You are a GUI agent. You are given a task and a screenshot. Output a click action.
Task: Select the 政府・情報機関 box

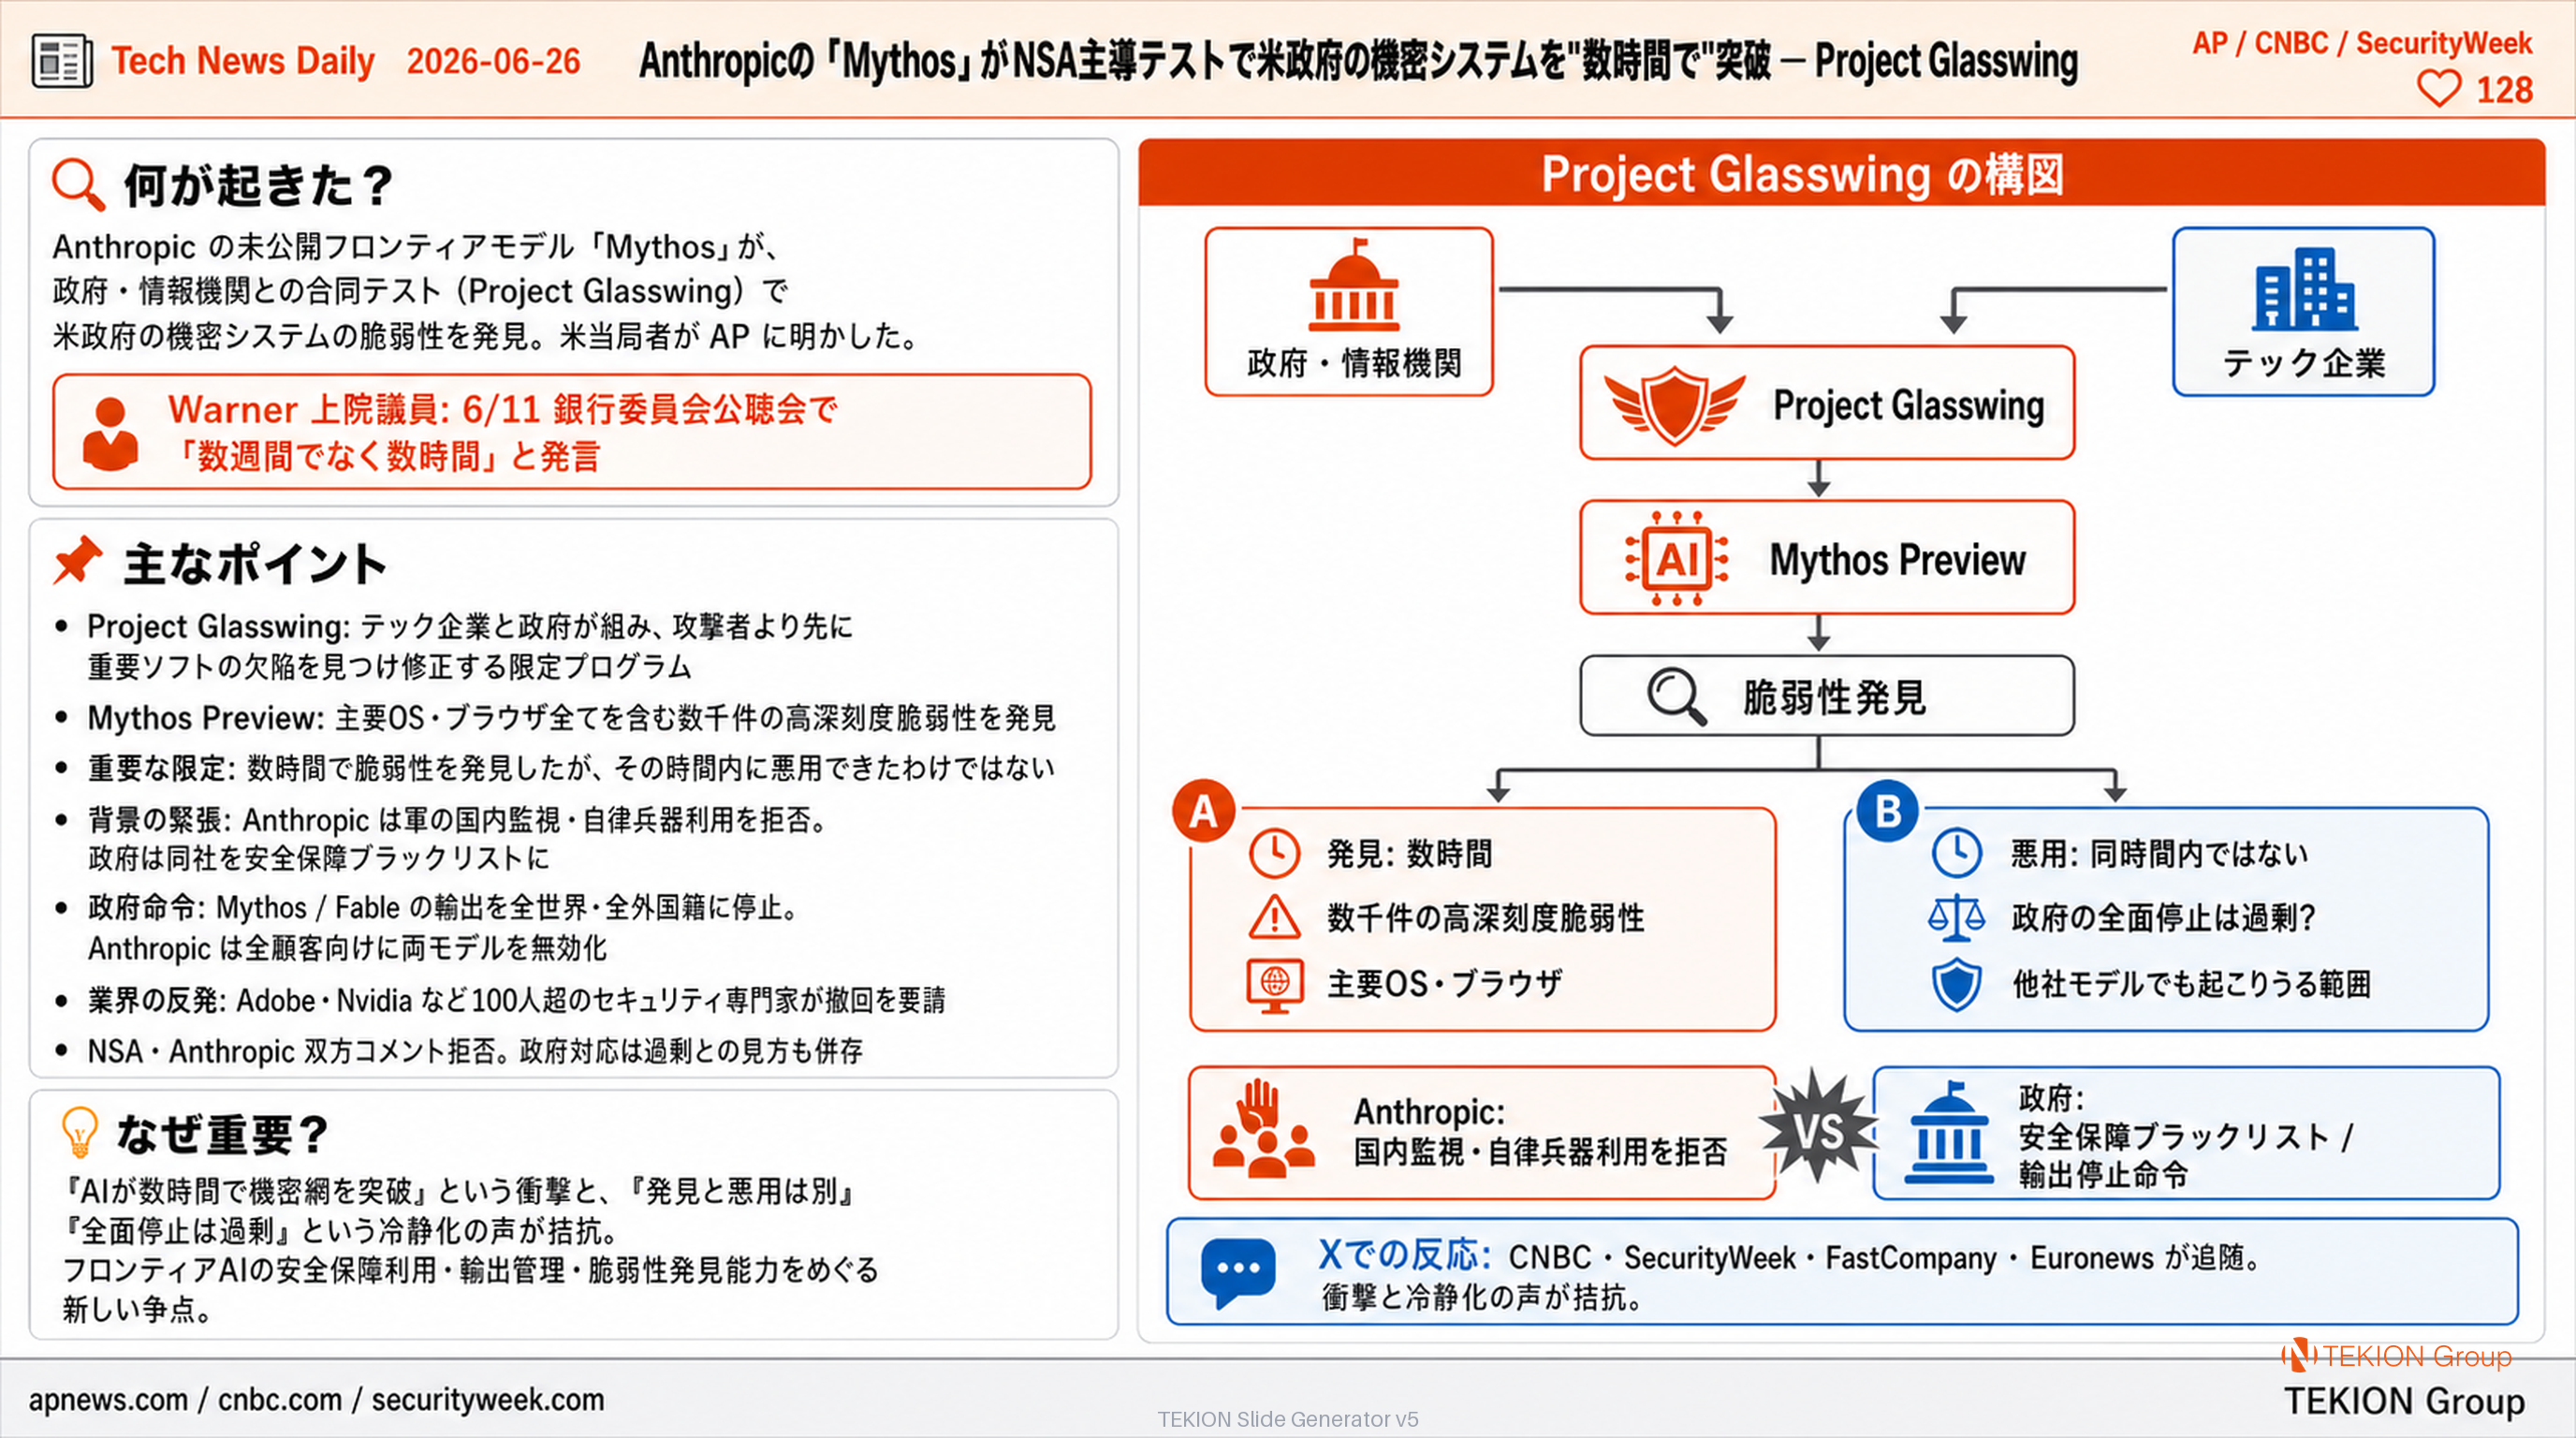tap(1349, 312)
